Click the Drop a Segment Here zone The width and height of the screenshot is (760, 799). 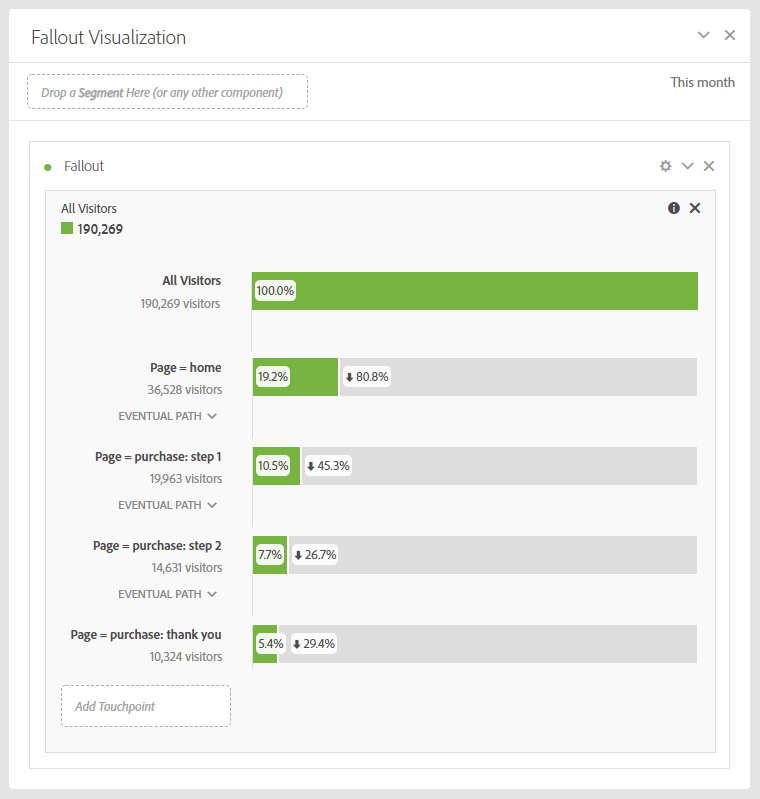click(167, 92)
